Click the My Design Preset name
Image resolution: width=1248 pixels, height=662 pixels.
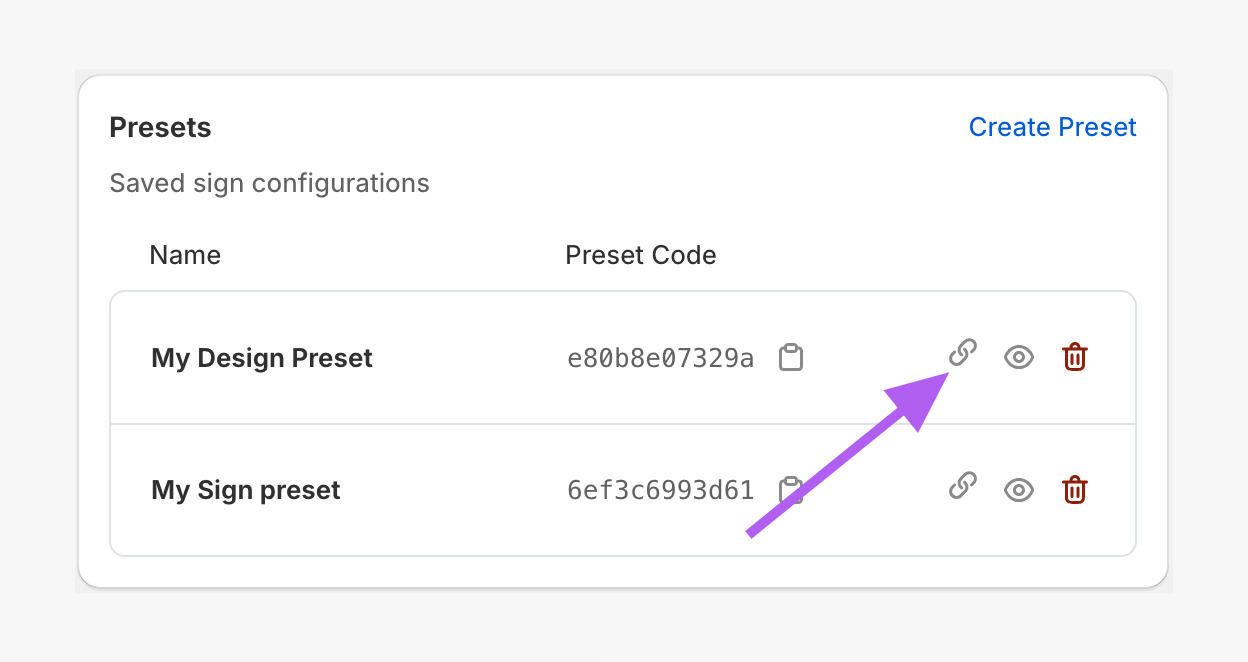click(x=261, y=357)
